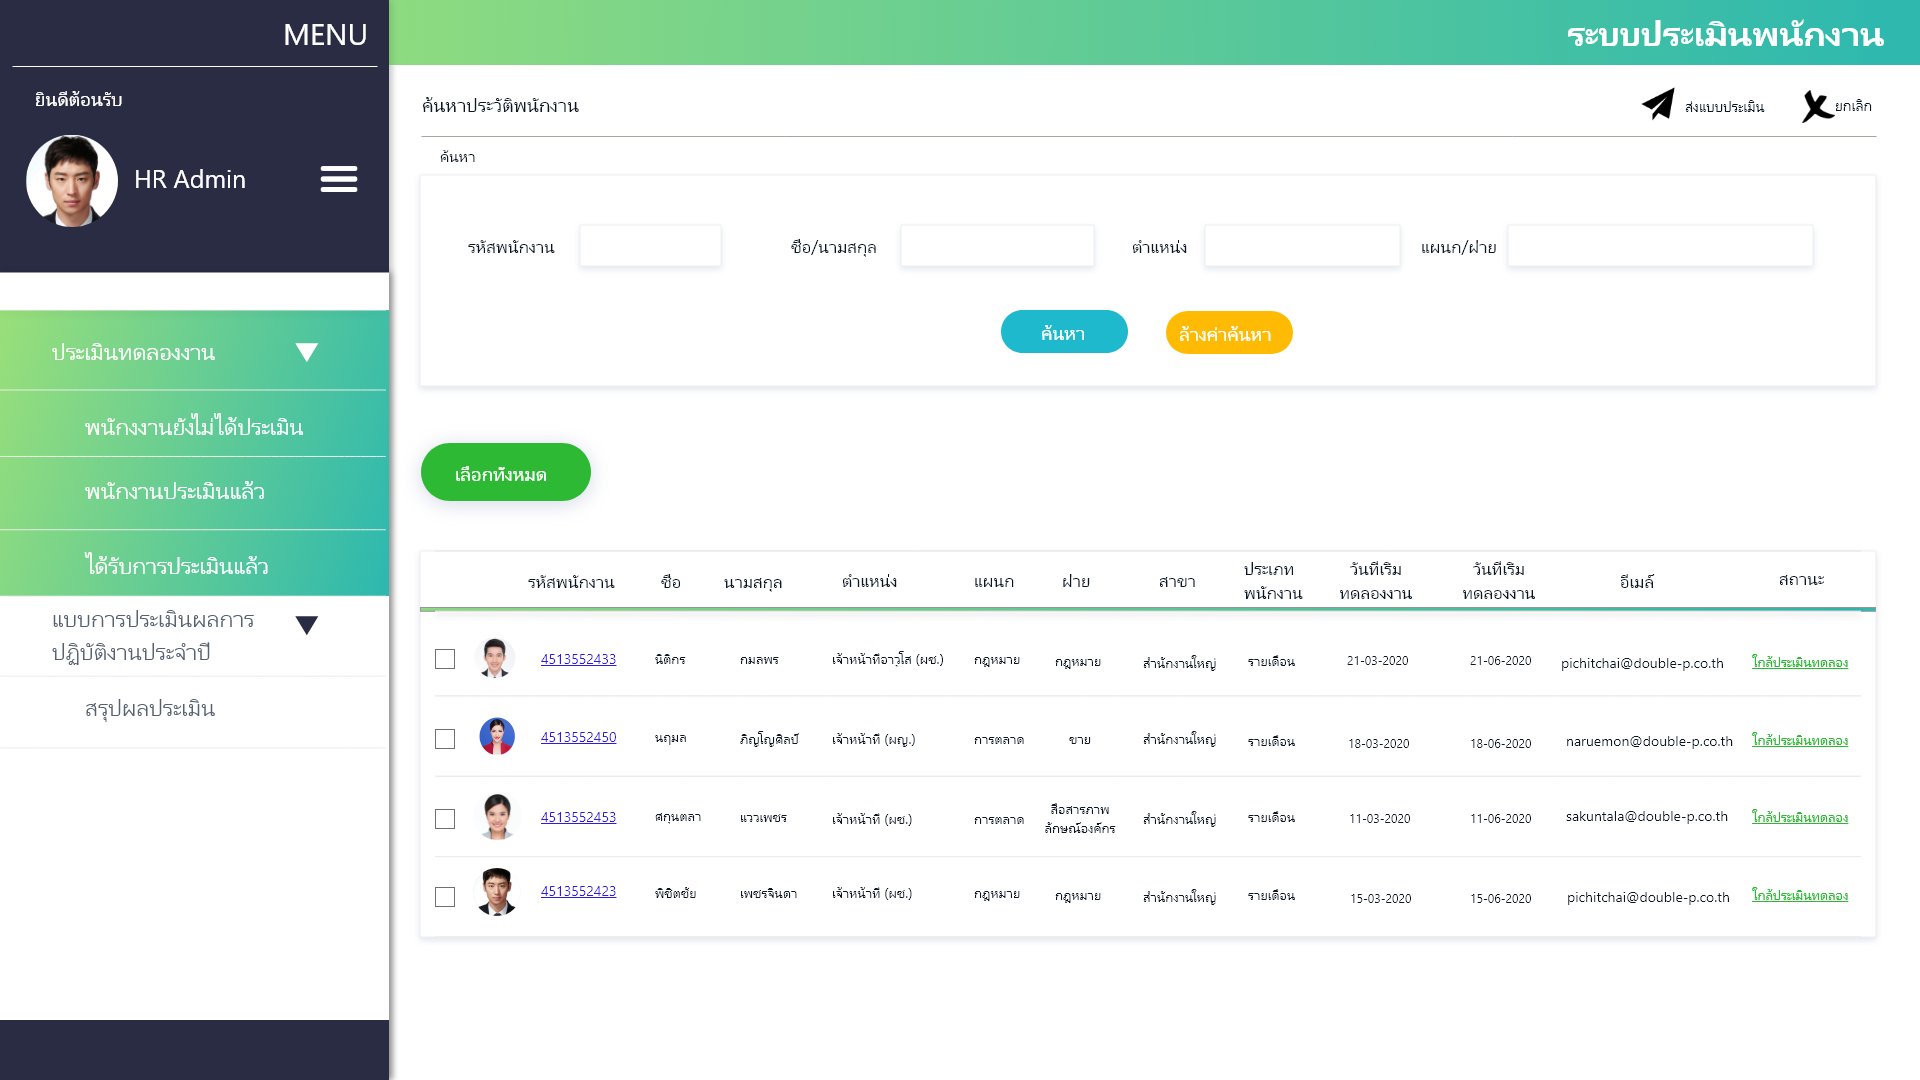Open the hamburger menu beside HR Admin
Screen dimensions: 1920x1080
click(339, 179)
